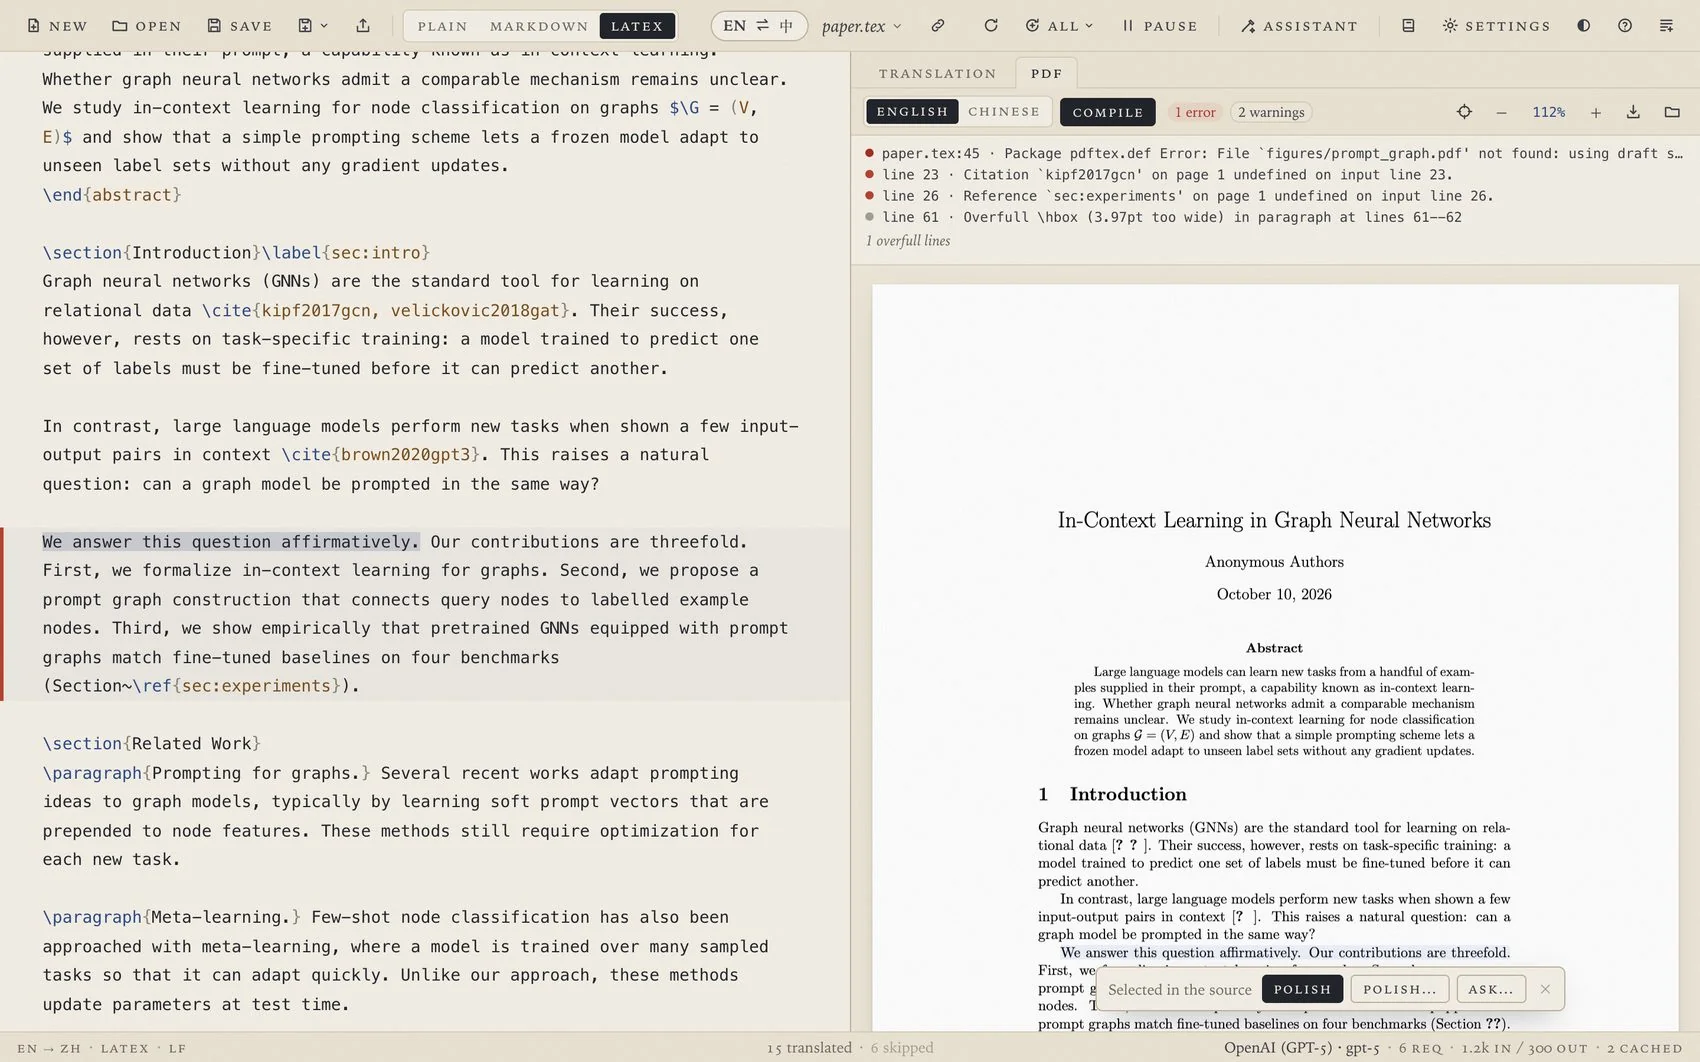
Task: Swap the EN to Chinese translation direction
Action: [759, 26]
